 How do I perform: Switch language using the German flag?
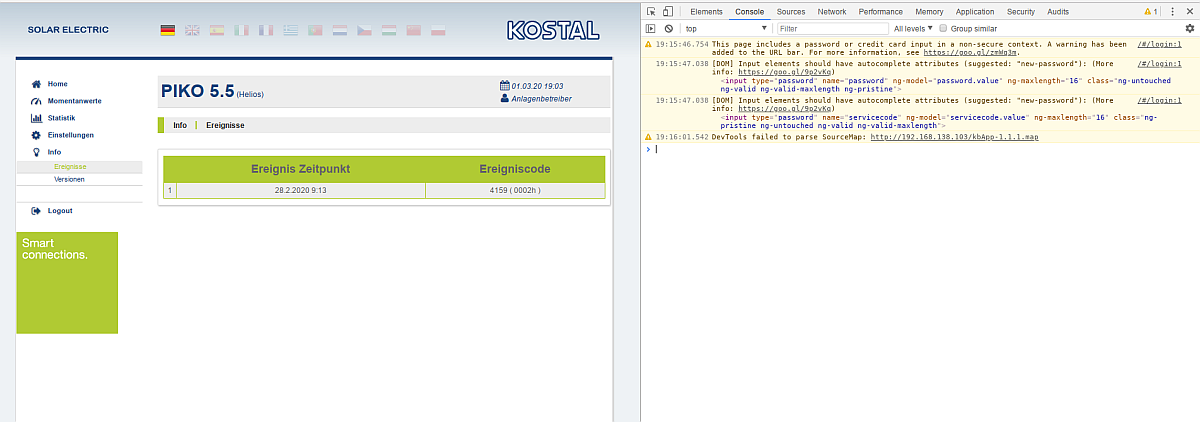(x=168, y=31)
